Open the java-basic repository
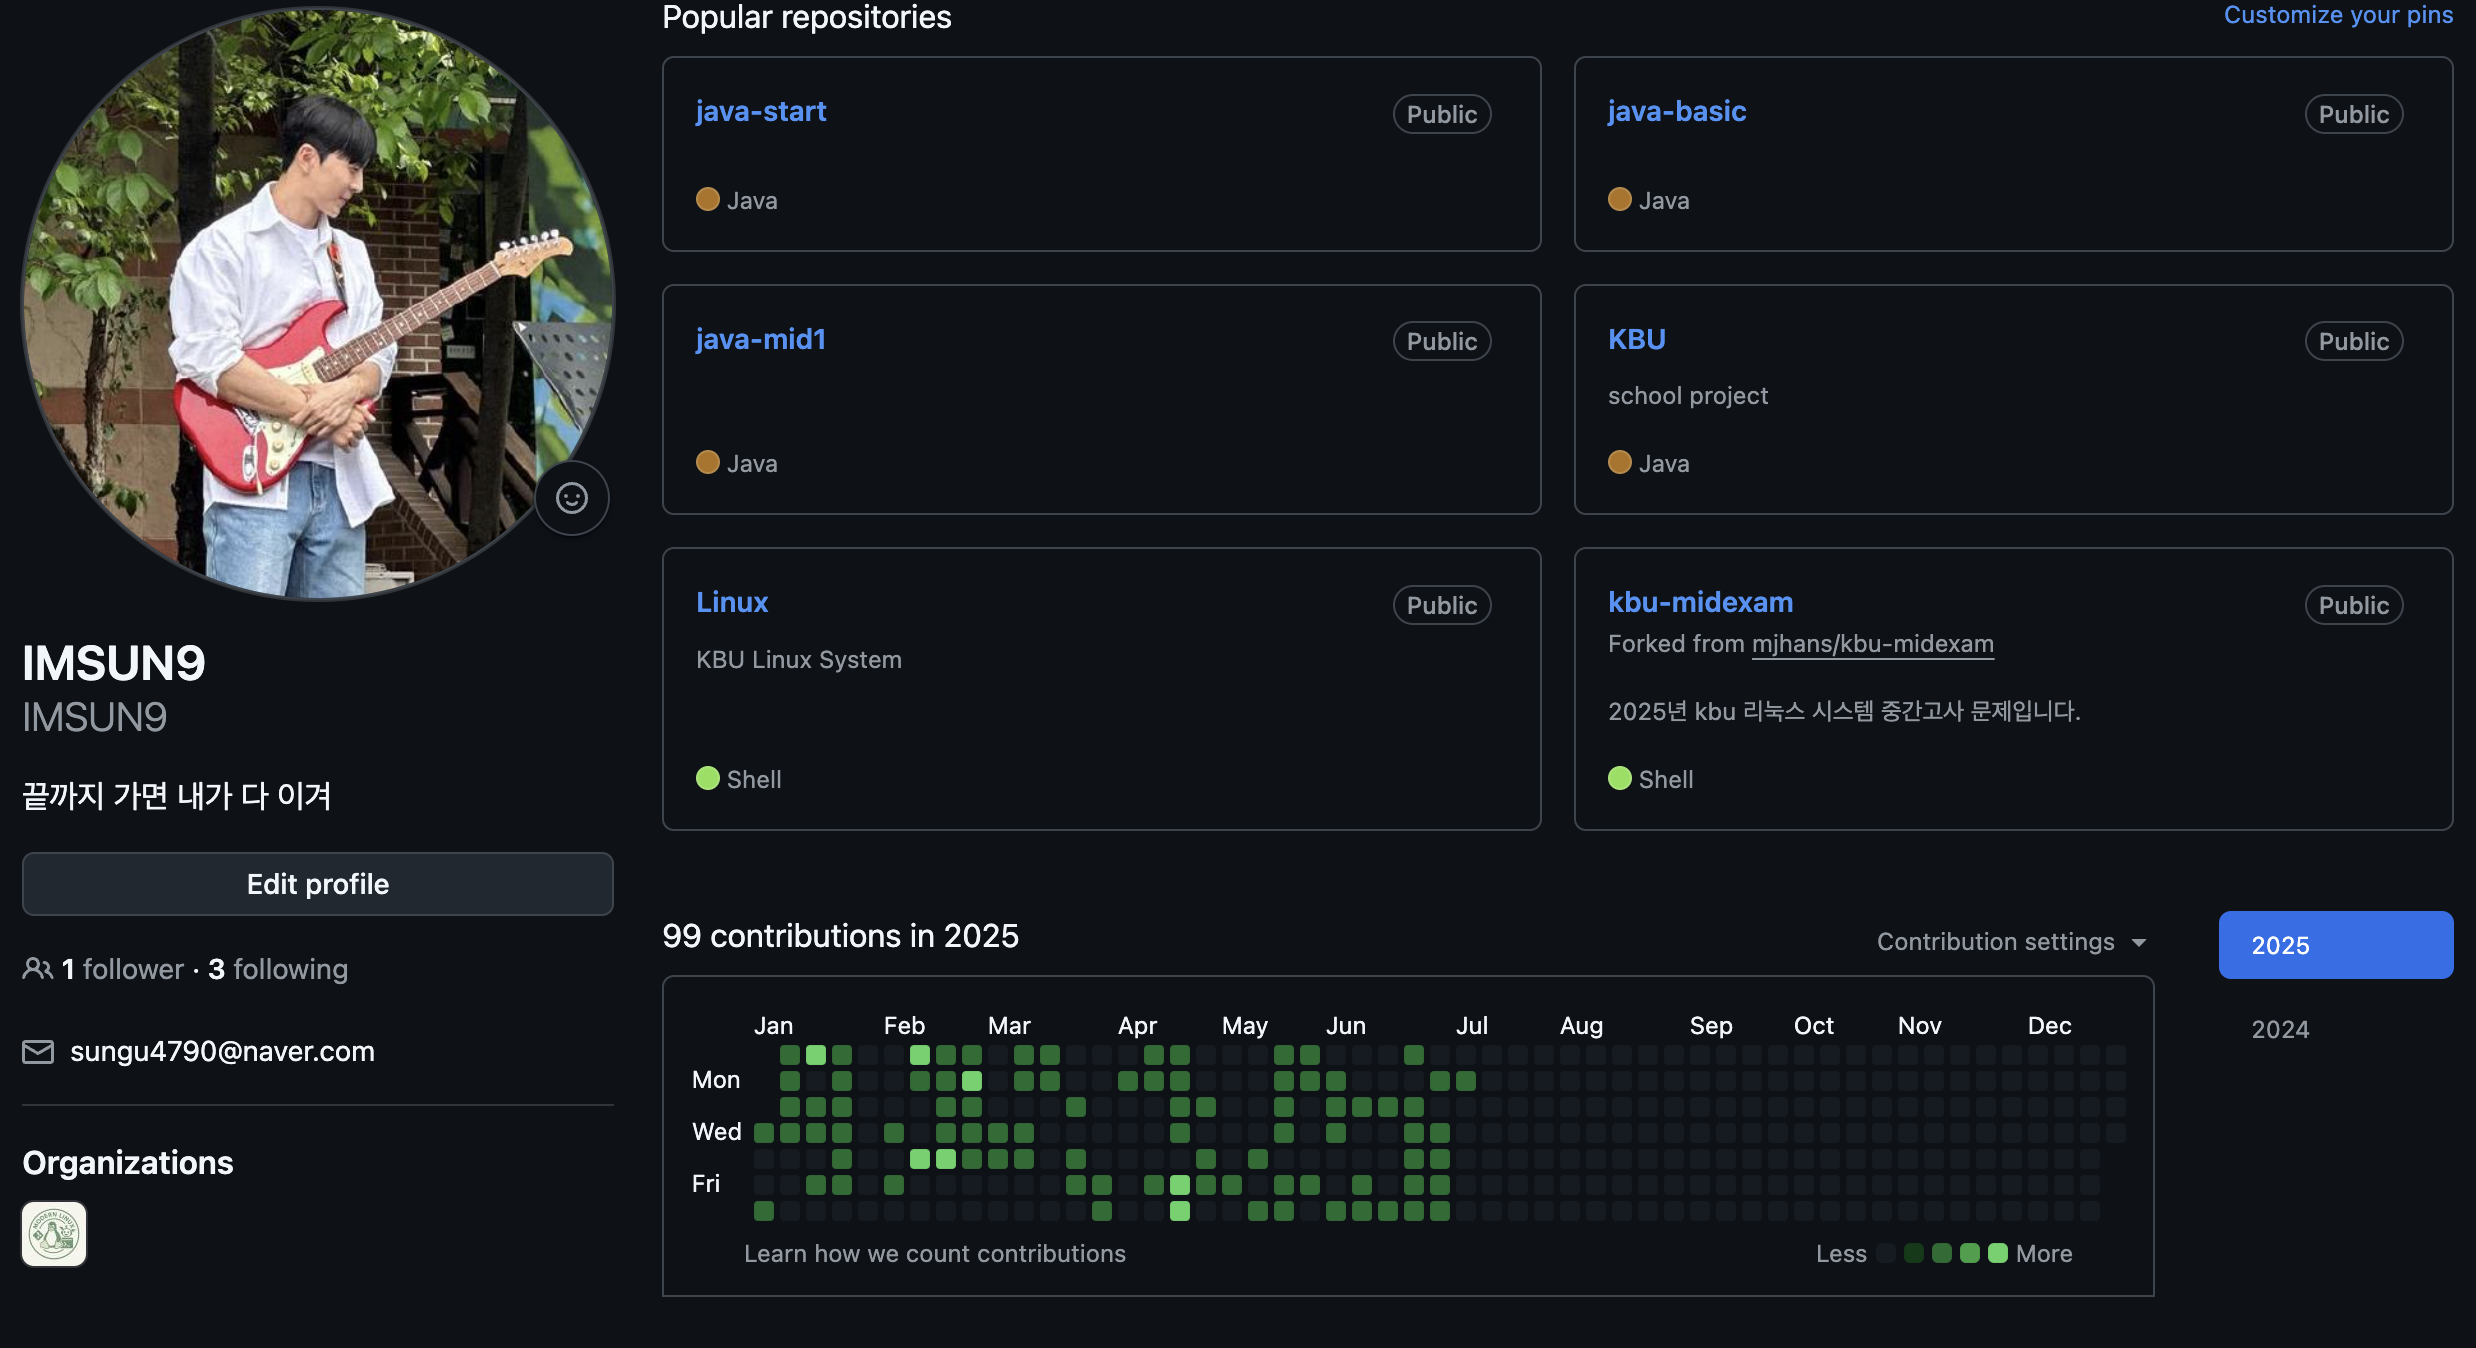Screen dimensions: 2476x1348 pos(1677,111)
